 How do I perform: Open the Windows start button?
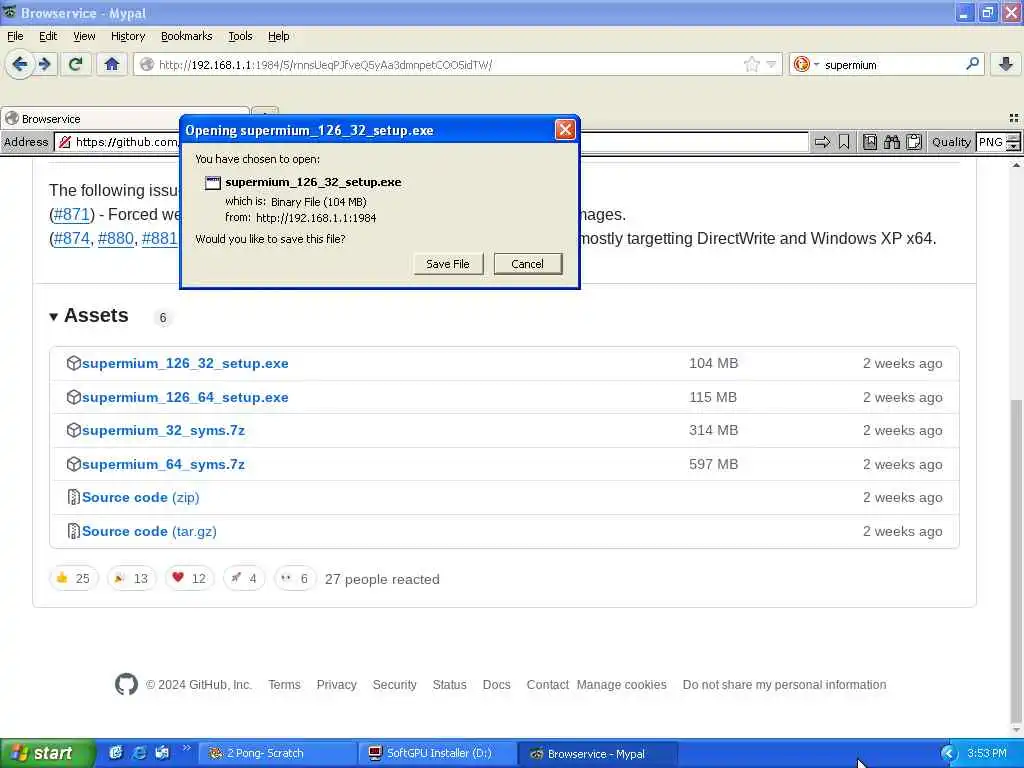(48, 753)
